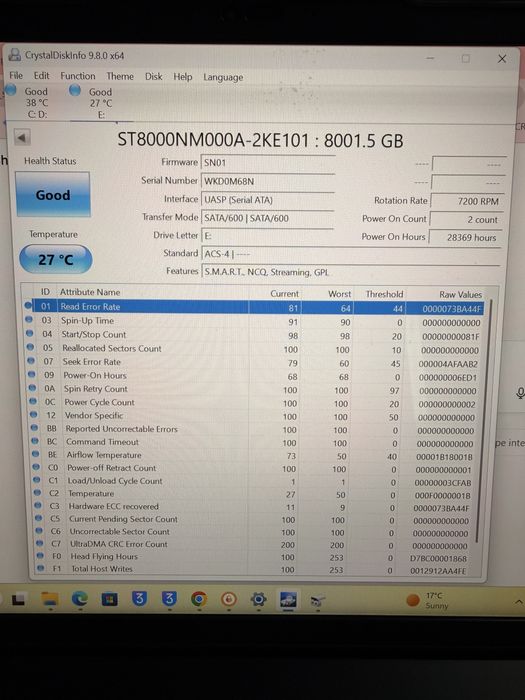This screenshot has height=700, width=525.
Task: Click the Threshold column header
Action: click(384, 294)
